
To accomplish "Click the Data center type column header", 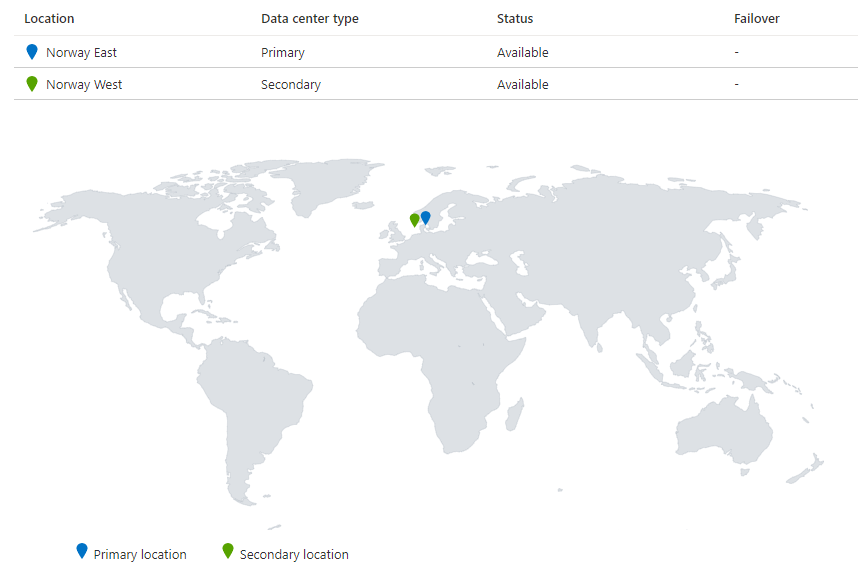I will pos(309,19).
